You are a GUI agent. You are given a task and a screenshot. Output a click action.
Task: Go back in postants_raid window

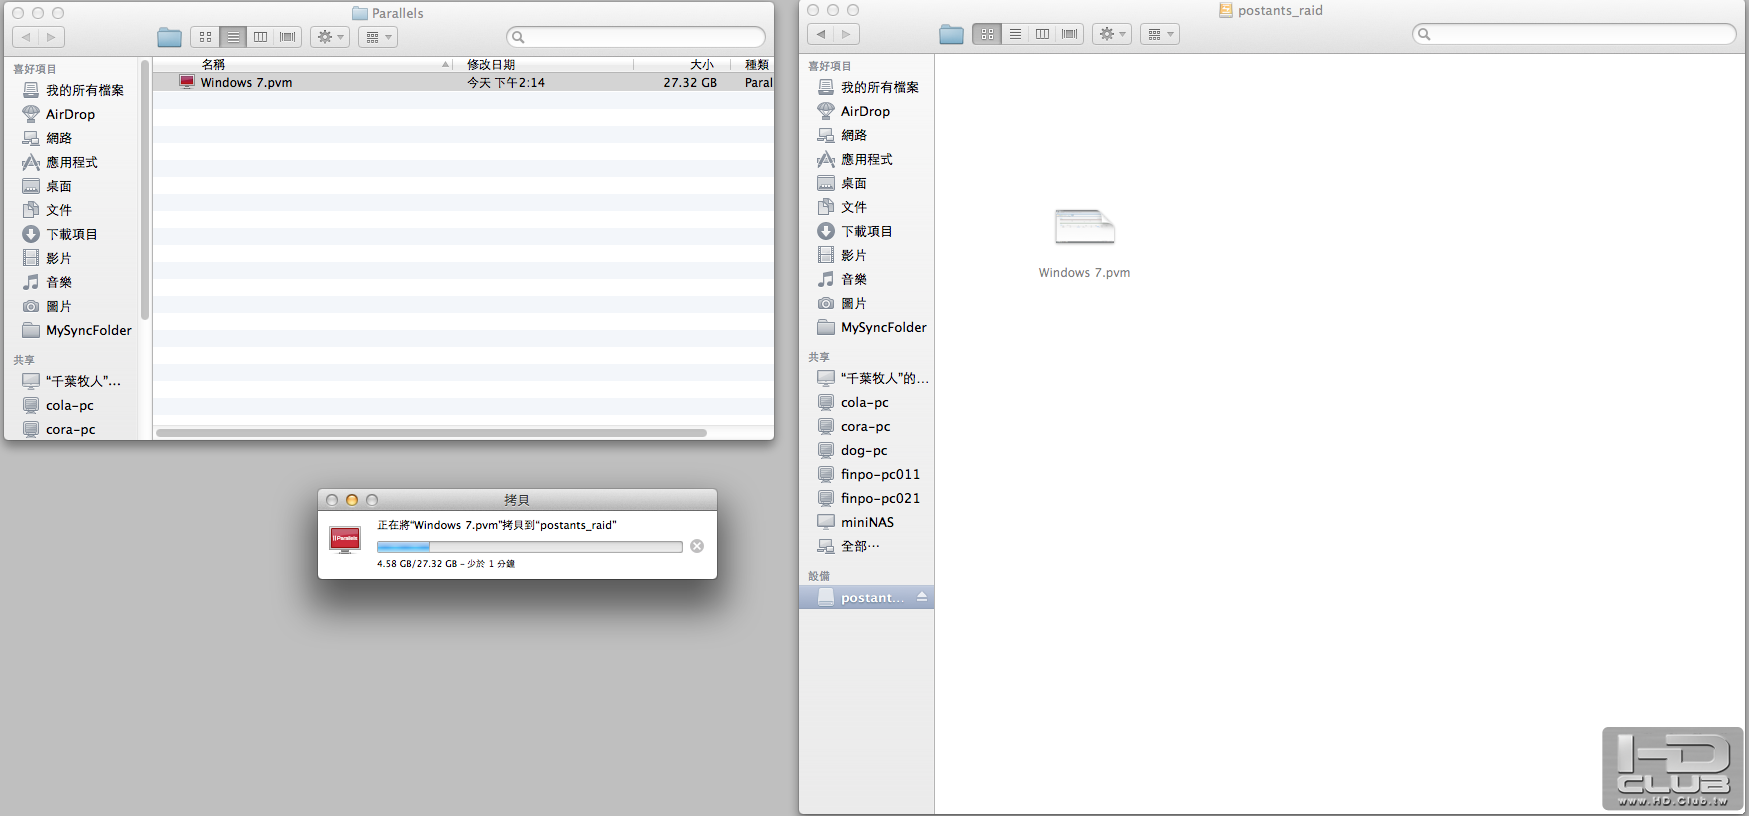tap(821, 34)
